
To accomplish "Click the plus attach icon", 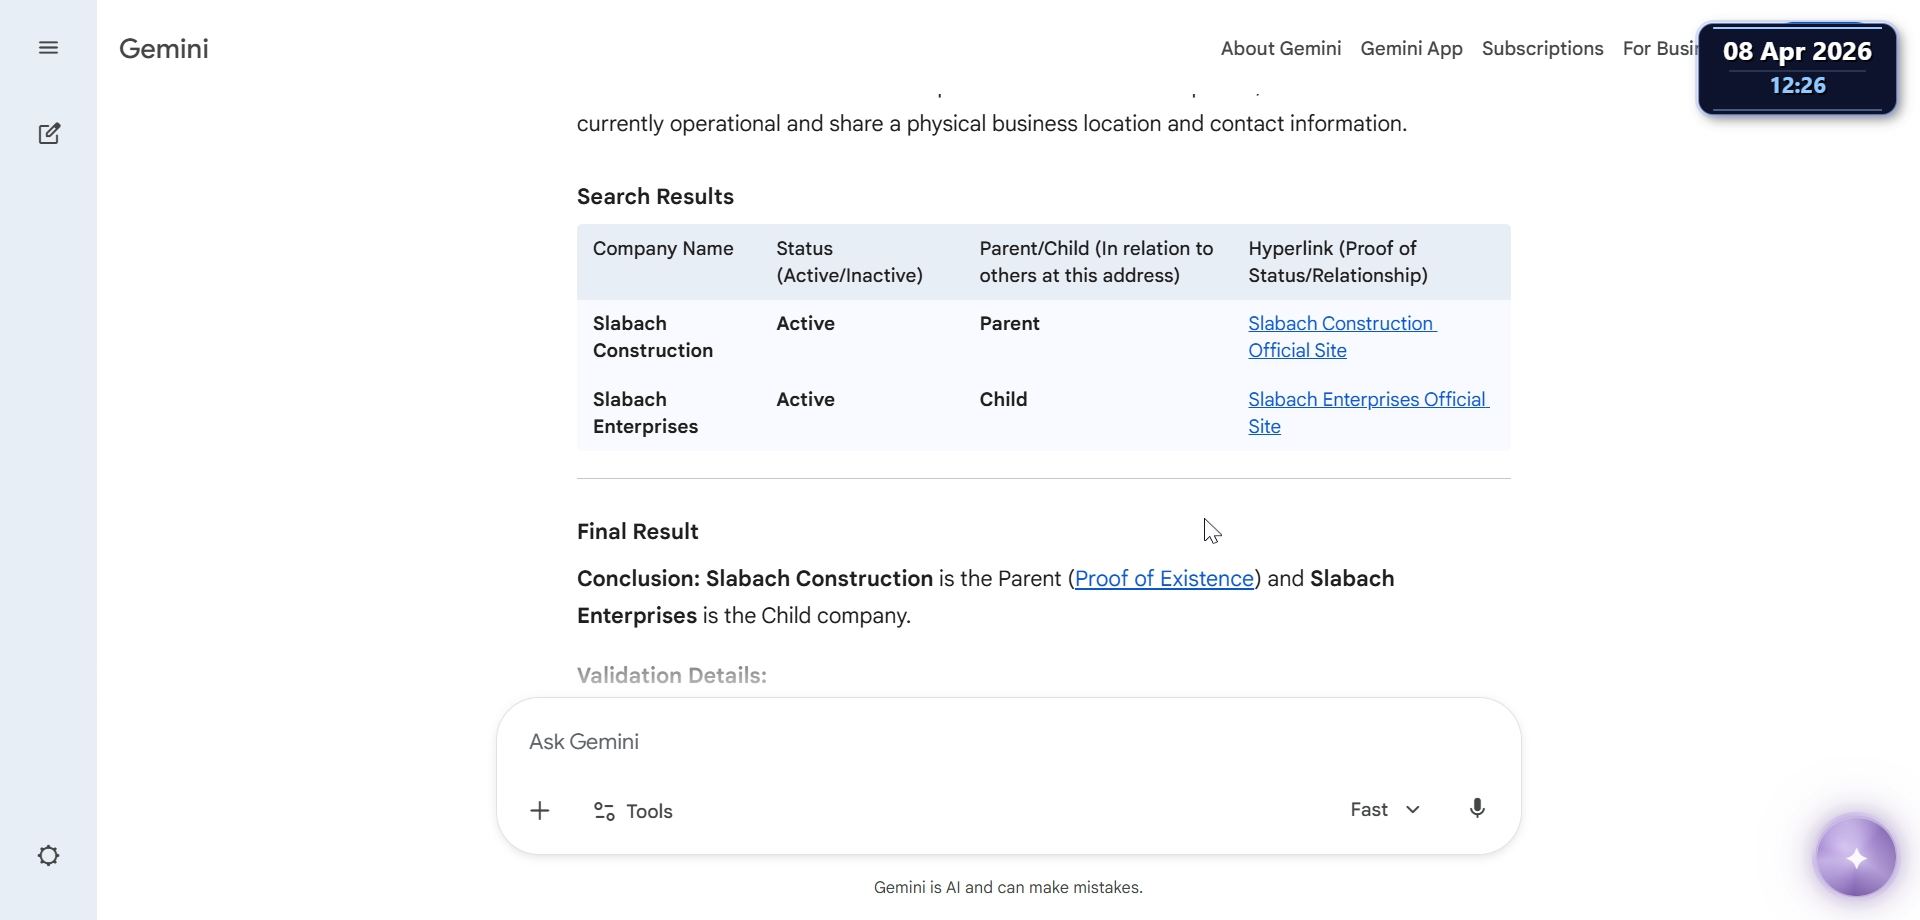I will click(x=540, y=811).
